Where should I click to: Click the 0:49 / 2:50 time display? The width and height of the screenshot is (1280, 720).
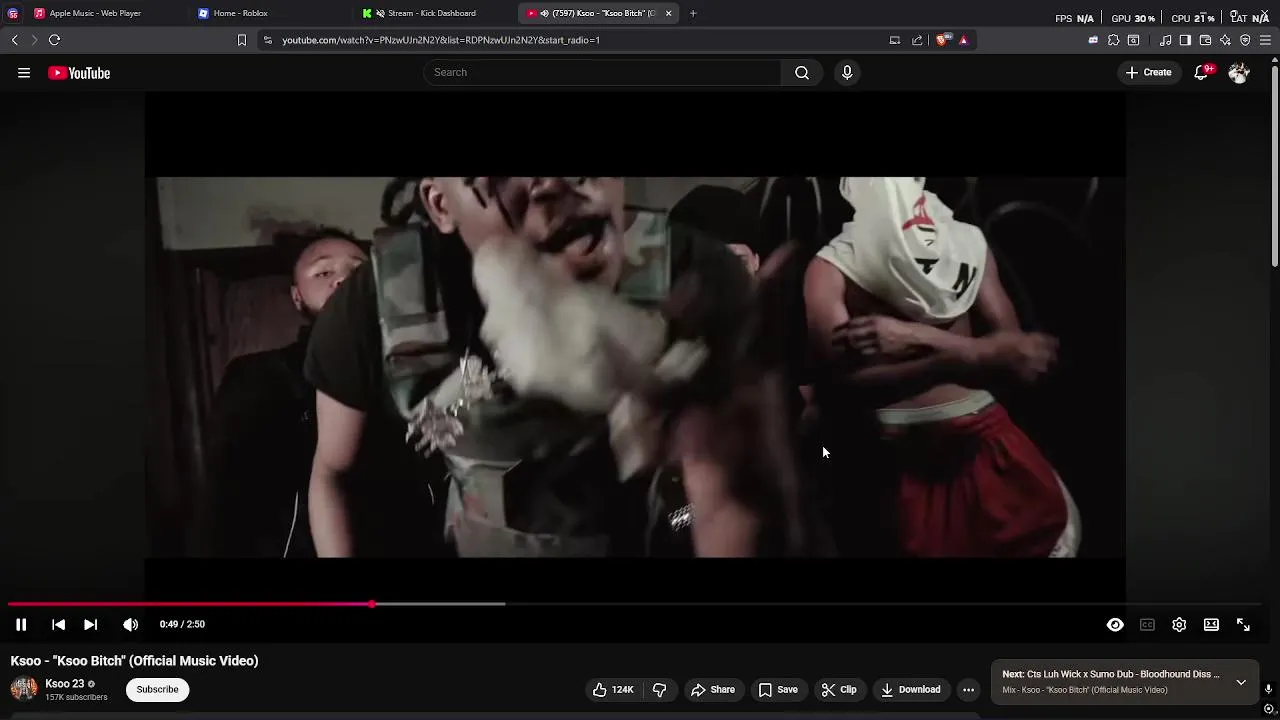pyautogui.click(x=182, y=624)
